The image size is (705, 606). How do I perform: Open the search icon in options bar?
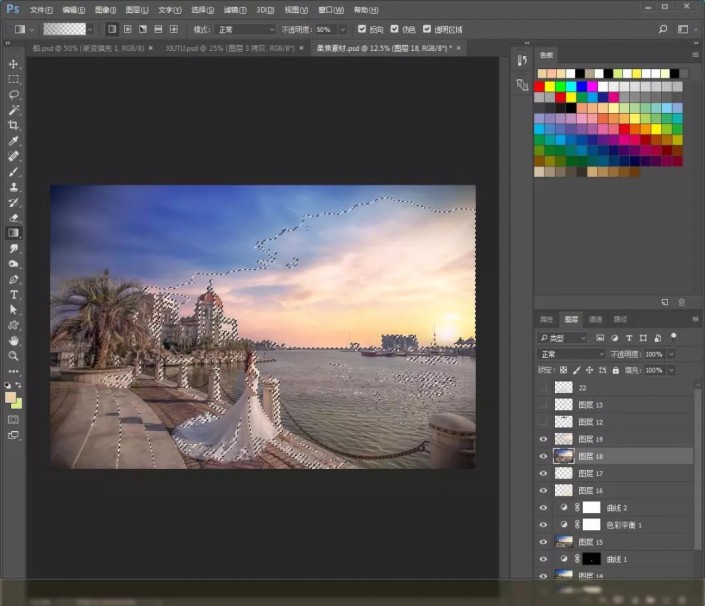663,29
